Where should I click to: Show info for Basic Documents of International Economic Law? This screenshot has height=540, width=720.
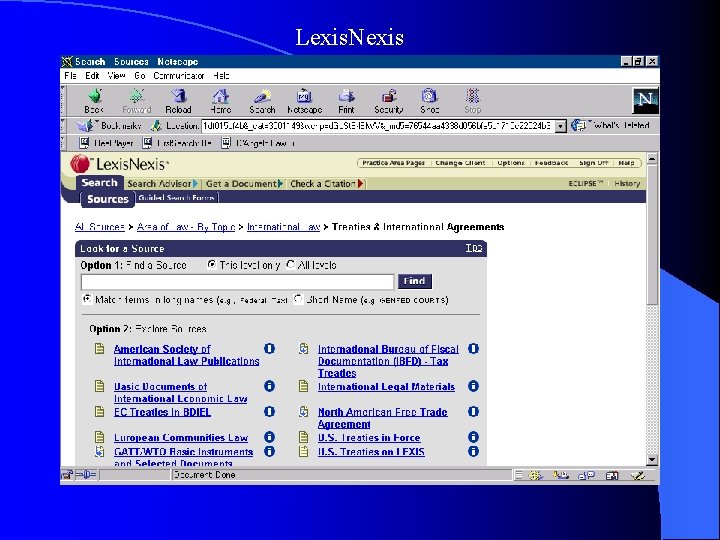pos(270,386)
